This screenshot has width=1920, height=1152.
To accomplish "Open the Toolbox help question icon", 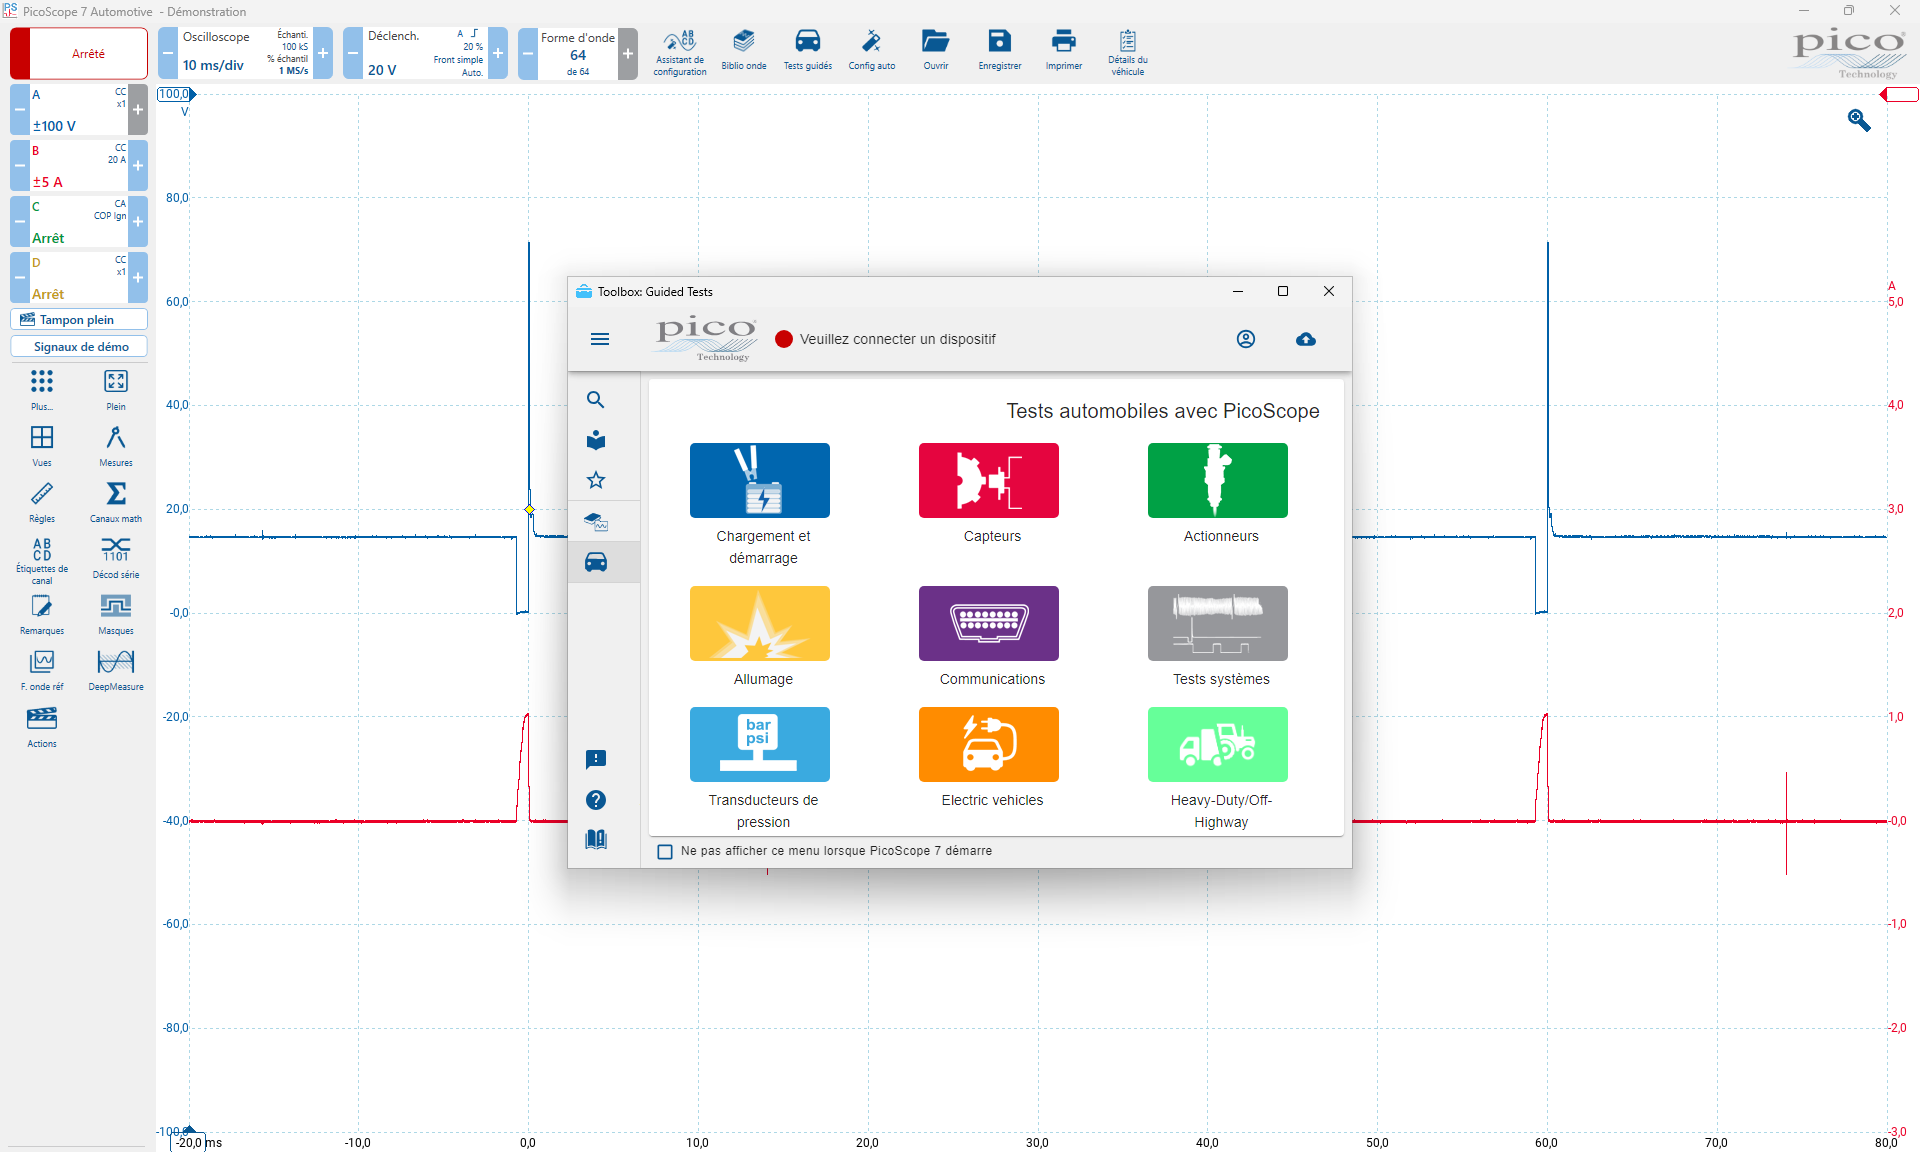I will click(x=596, y=800).
